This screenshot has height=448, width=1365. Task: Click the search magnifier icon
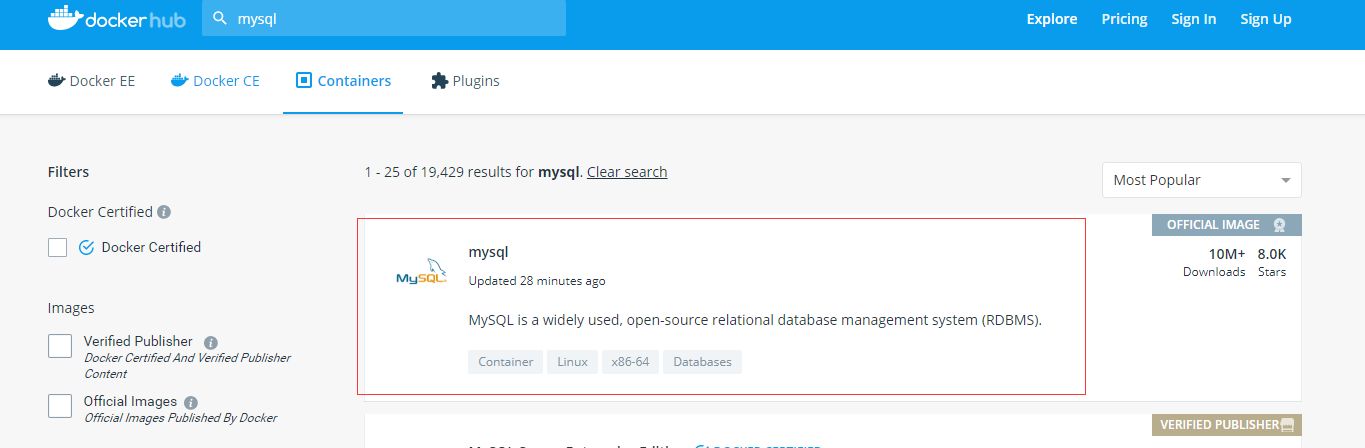tap(220, 19)
